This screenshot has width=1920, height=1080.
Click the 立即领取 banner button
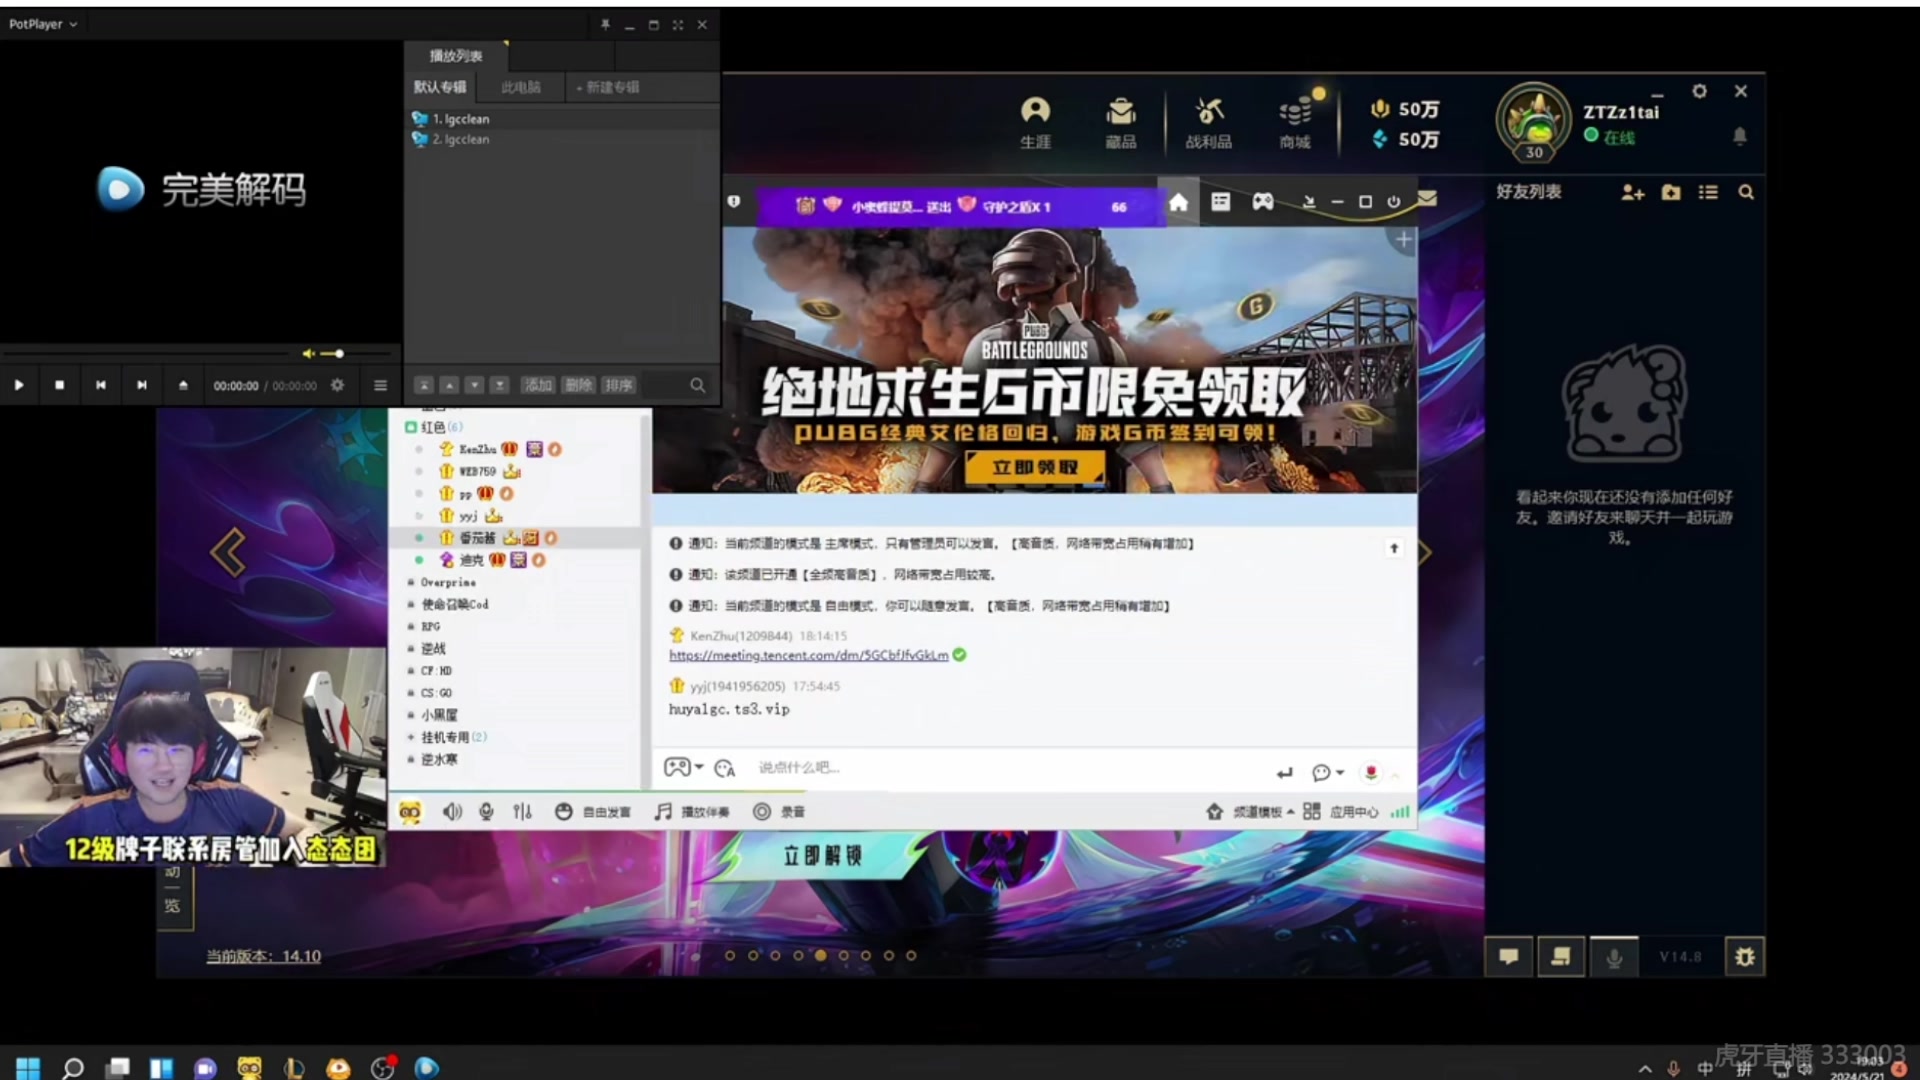(x=1035, y=467)
